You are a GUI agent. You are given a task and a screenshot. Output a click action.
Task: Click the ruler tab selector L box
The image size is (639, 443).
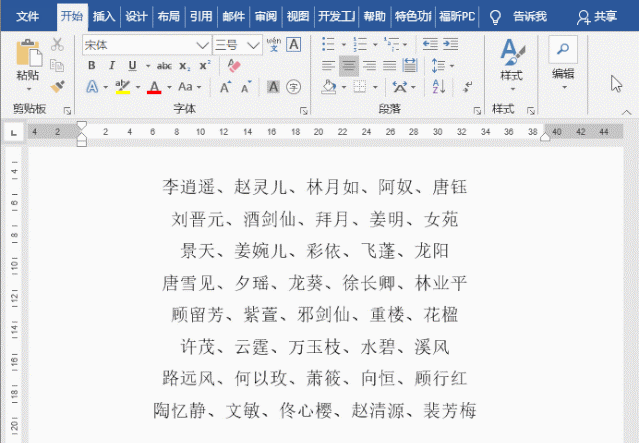point(14,132)
